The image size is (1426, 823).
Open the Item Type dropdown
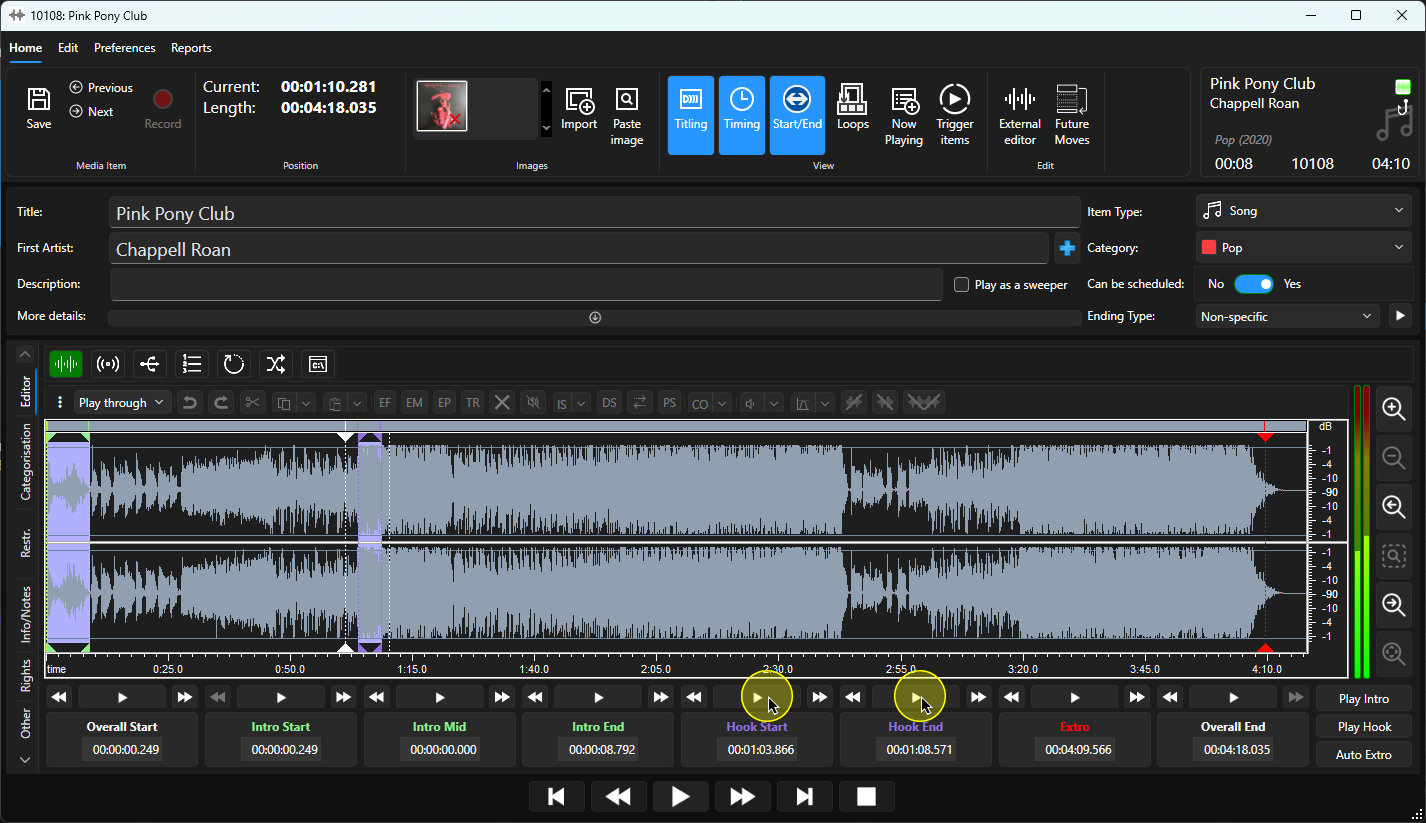point(1303,211)
